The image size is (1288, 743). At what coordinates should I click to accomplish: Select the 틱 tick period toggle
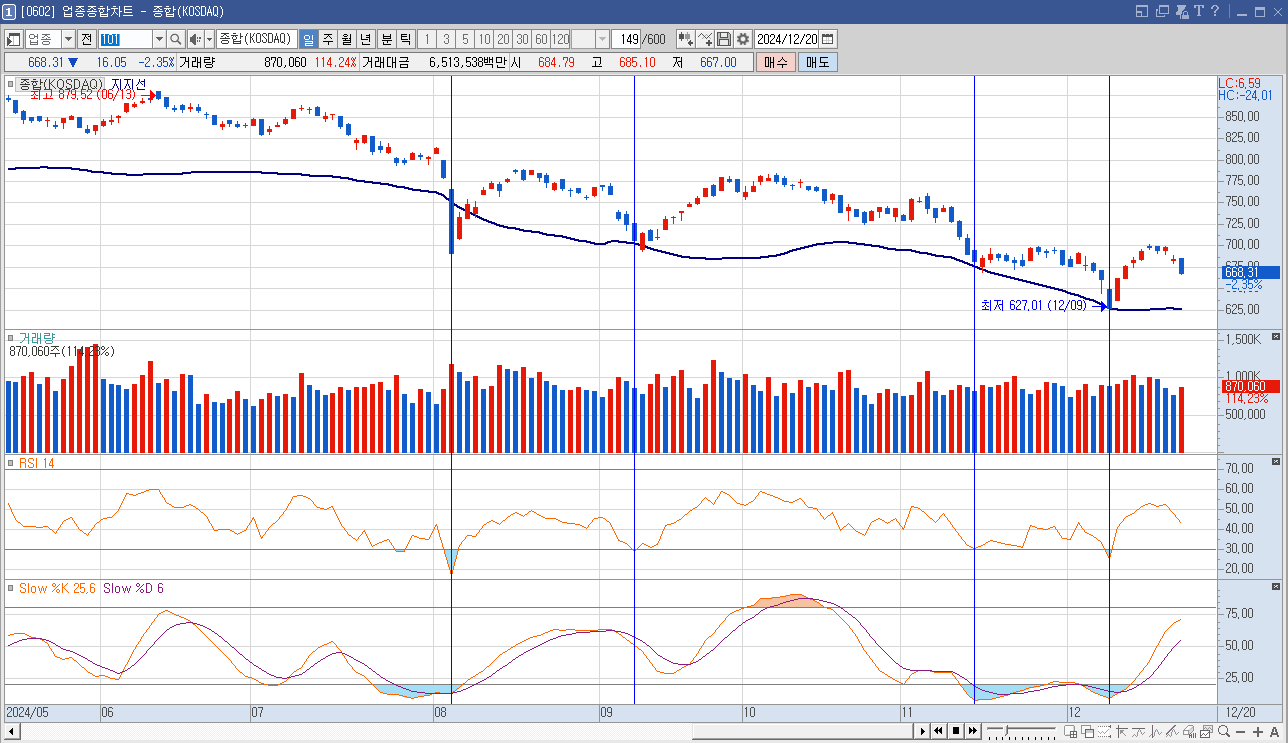(x=406, y=39)
